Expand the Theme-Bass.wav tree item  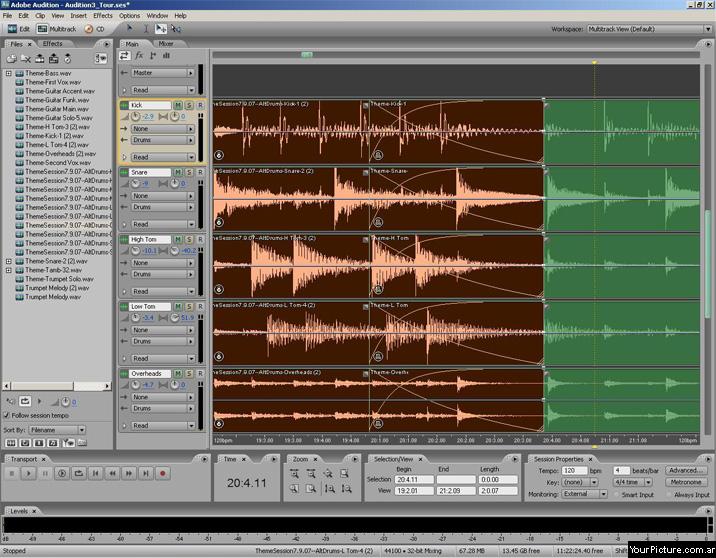point(9,73)
